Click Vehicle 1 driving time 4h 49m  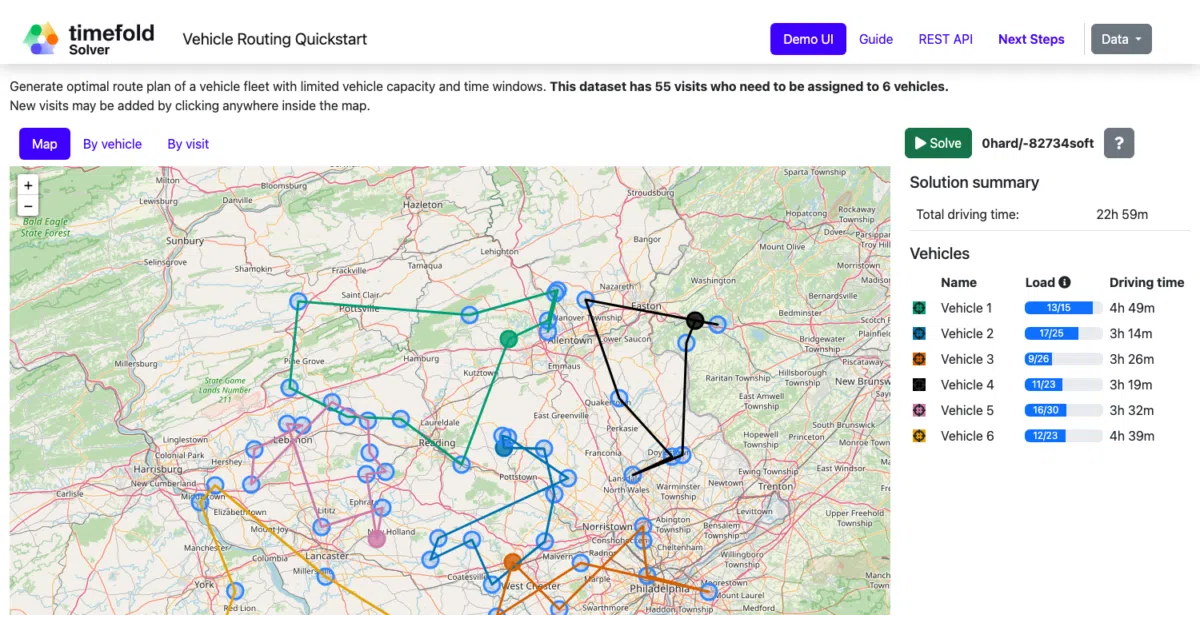pos(1132,308)
